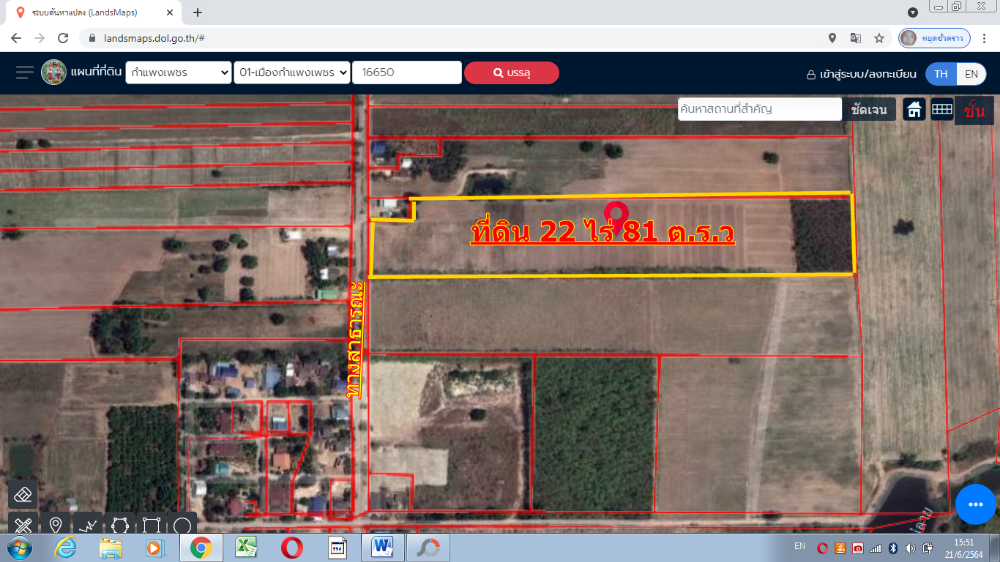Select the circle drawing tool
The width and height of the screenshot is (1000, 562).
182,525
